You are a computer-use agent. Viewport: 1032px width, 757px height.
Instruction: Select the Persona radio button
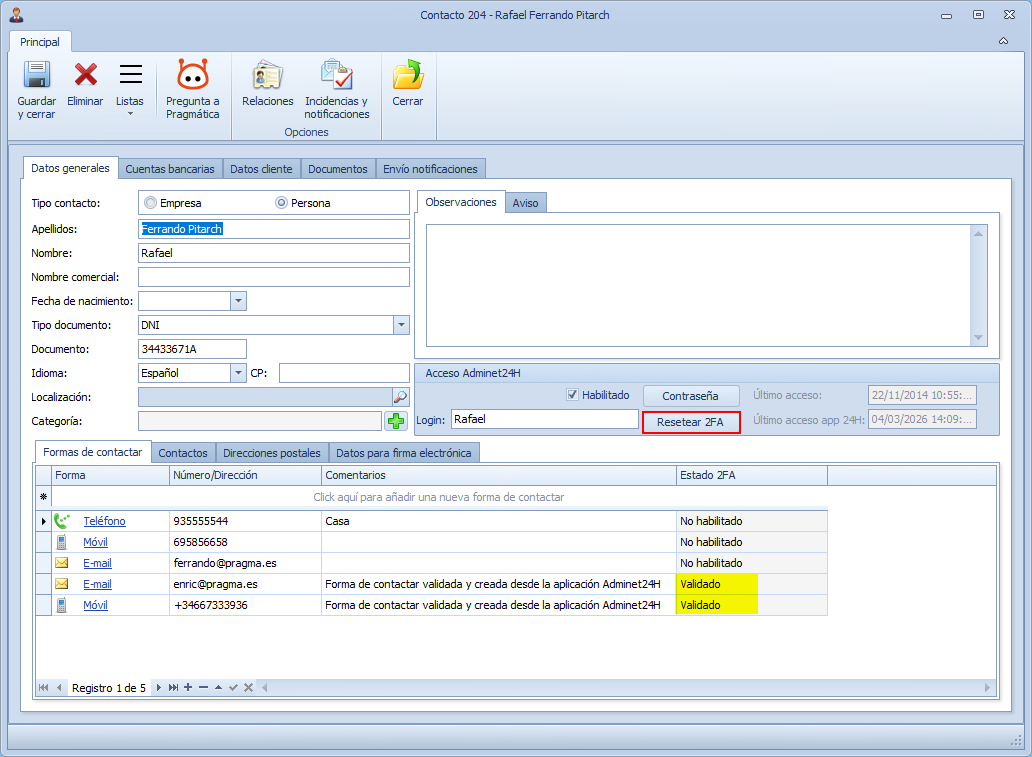tap(282, 203)
